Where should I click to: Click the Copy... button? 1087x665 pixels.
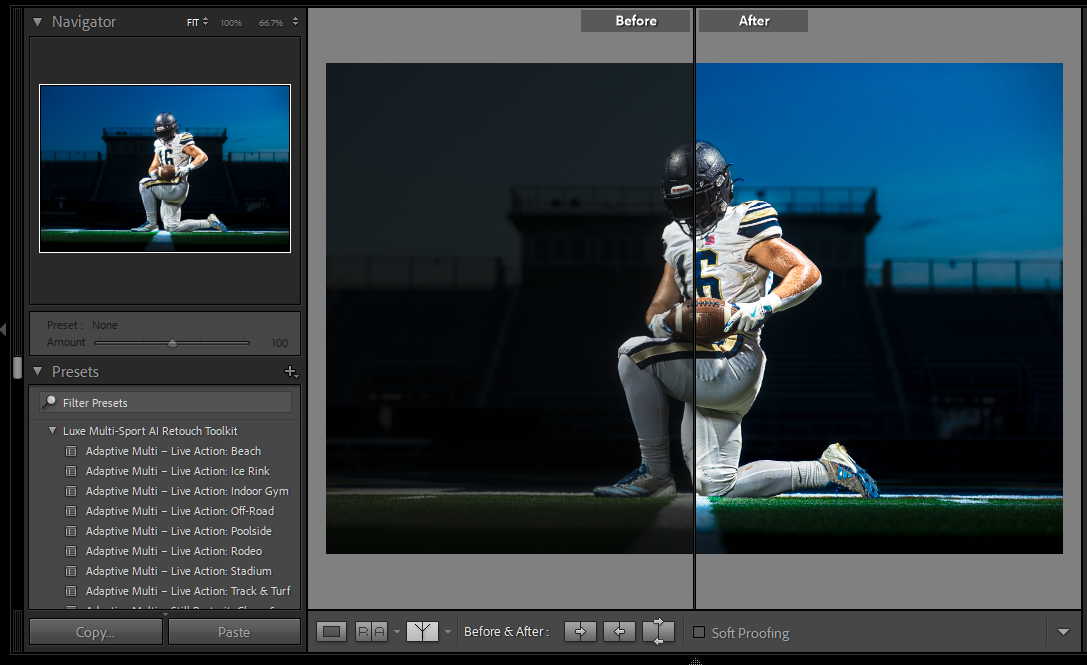click(96, 632)
